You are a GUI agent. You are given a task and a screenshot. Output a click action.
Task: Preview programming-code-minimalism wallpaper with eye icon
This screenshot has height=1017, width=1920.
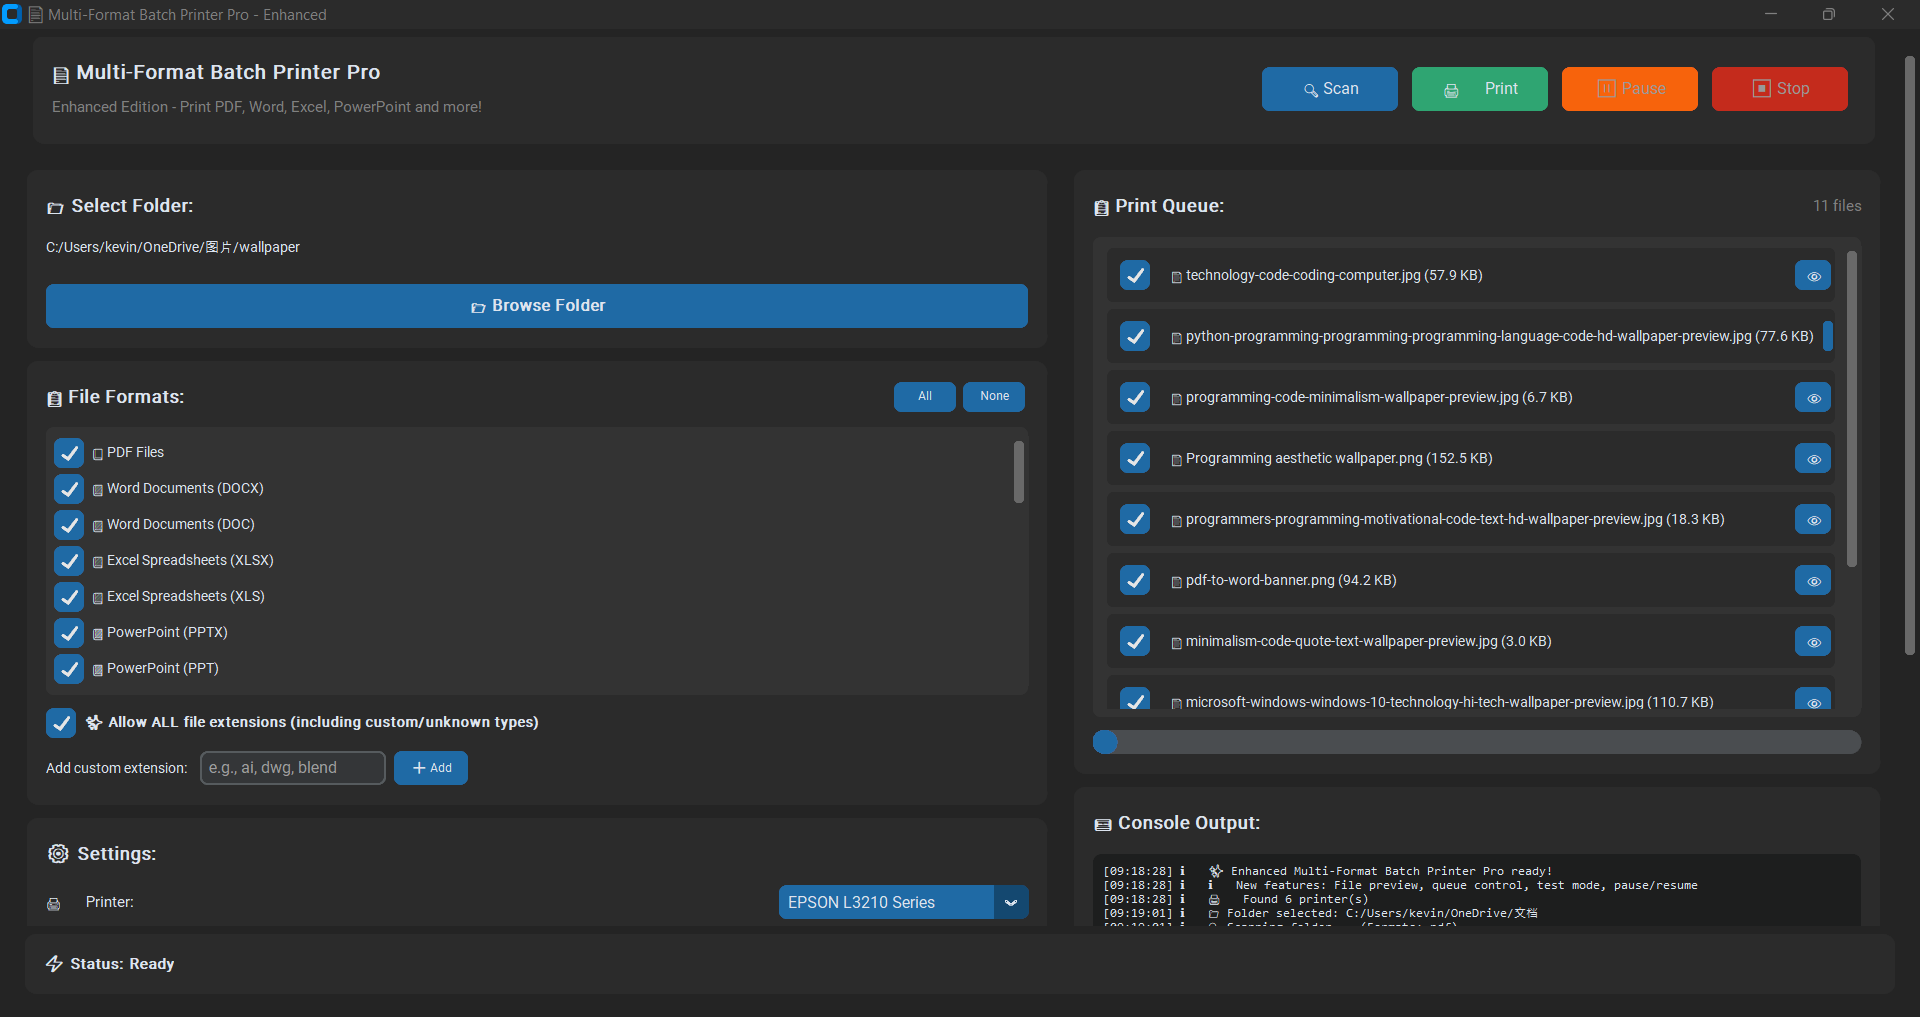point(1812,398)
